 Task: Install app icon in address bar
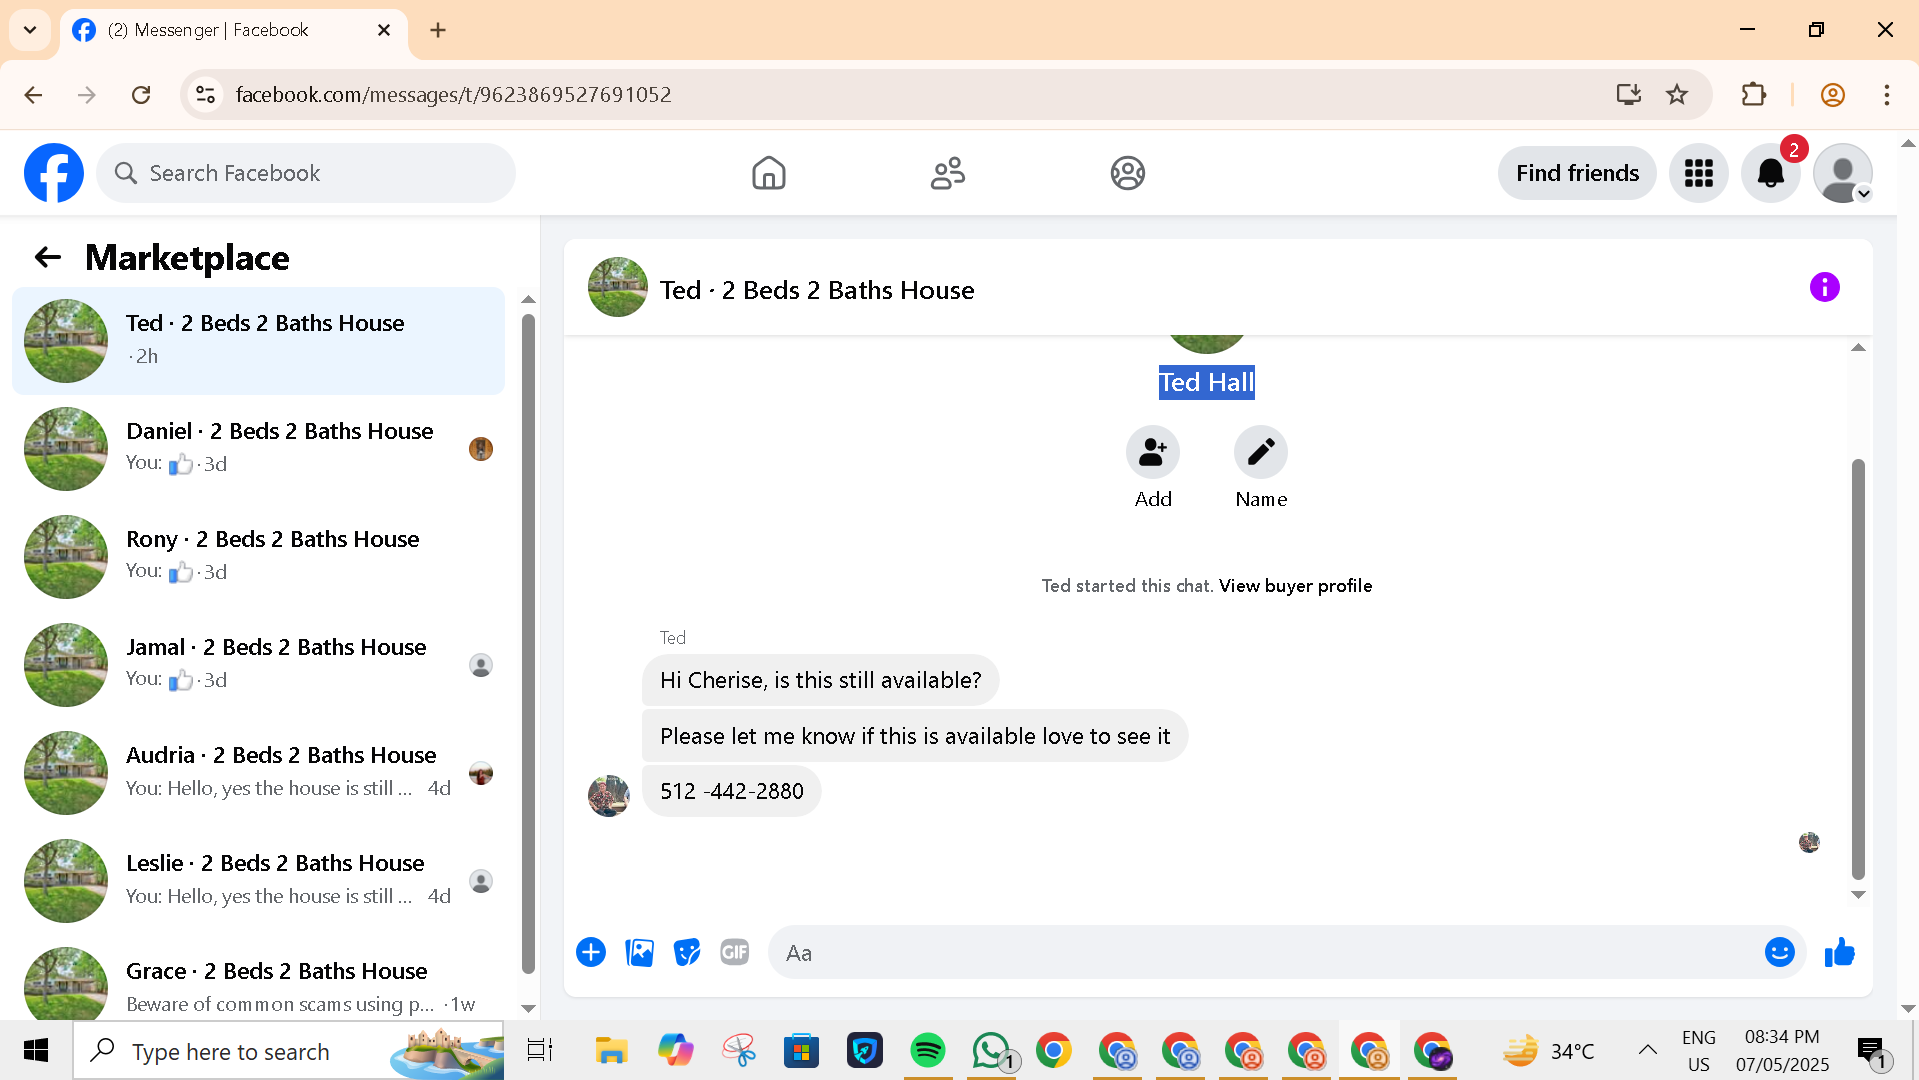point(1628,95)
